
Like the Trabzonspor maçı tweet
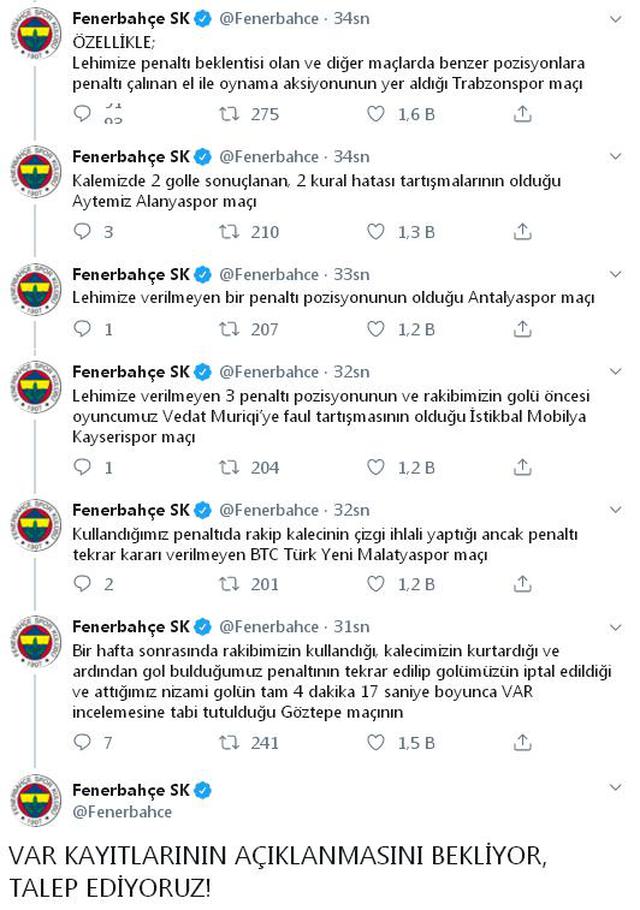[375, 114]
